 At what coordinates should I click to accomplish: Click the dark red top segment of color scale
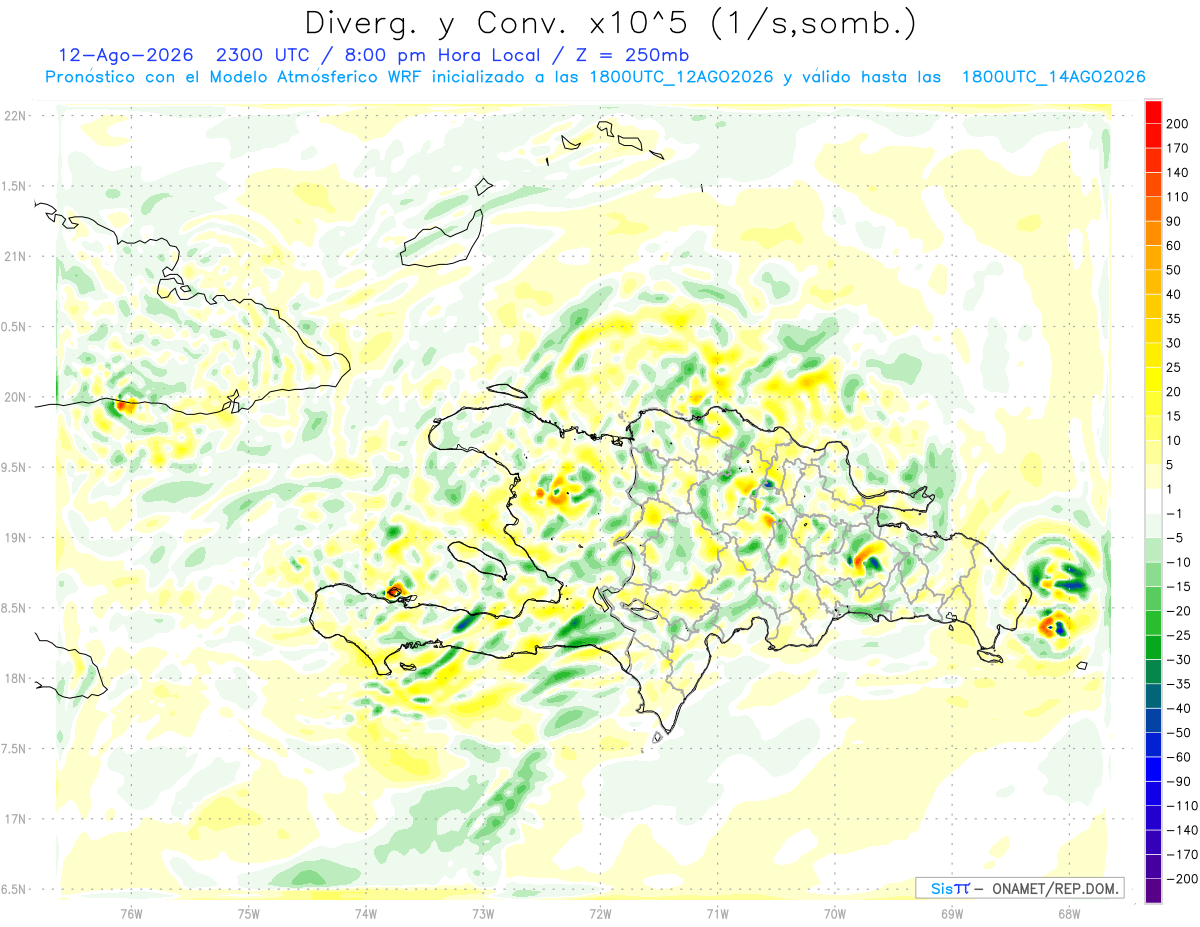click(1153, 111)
